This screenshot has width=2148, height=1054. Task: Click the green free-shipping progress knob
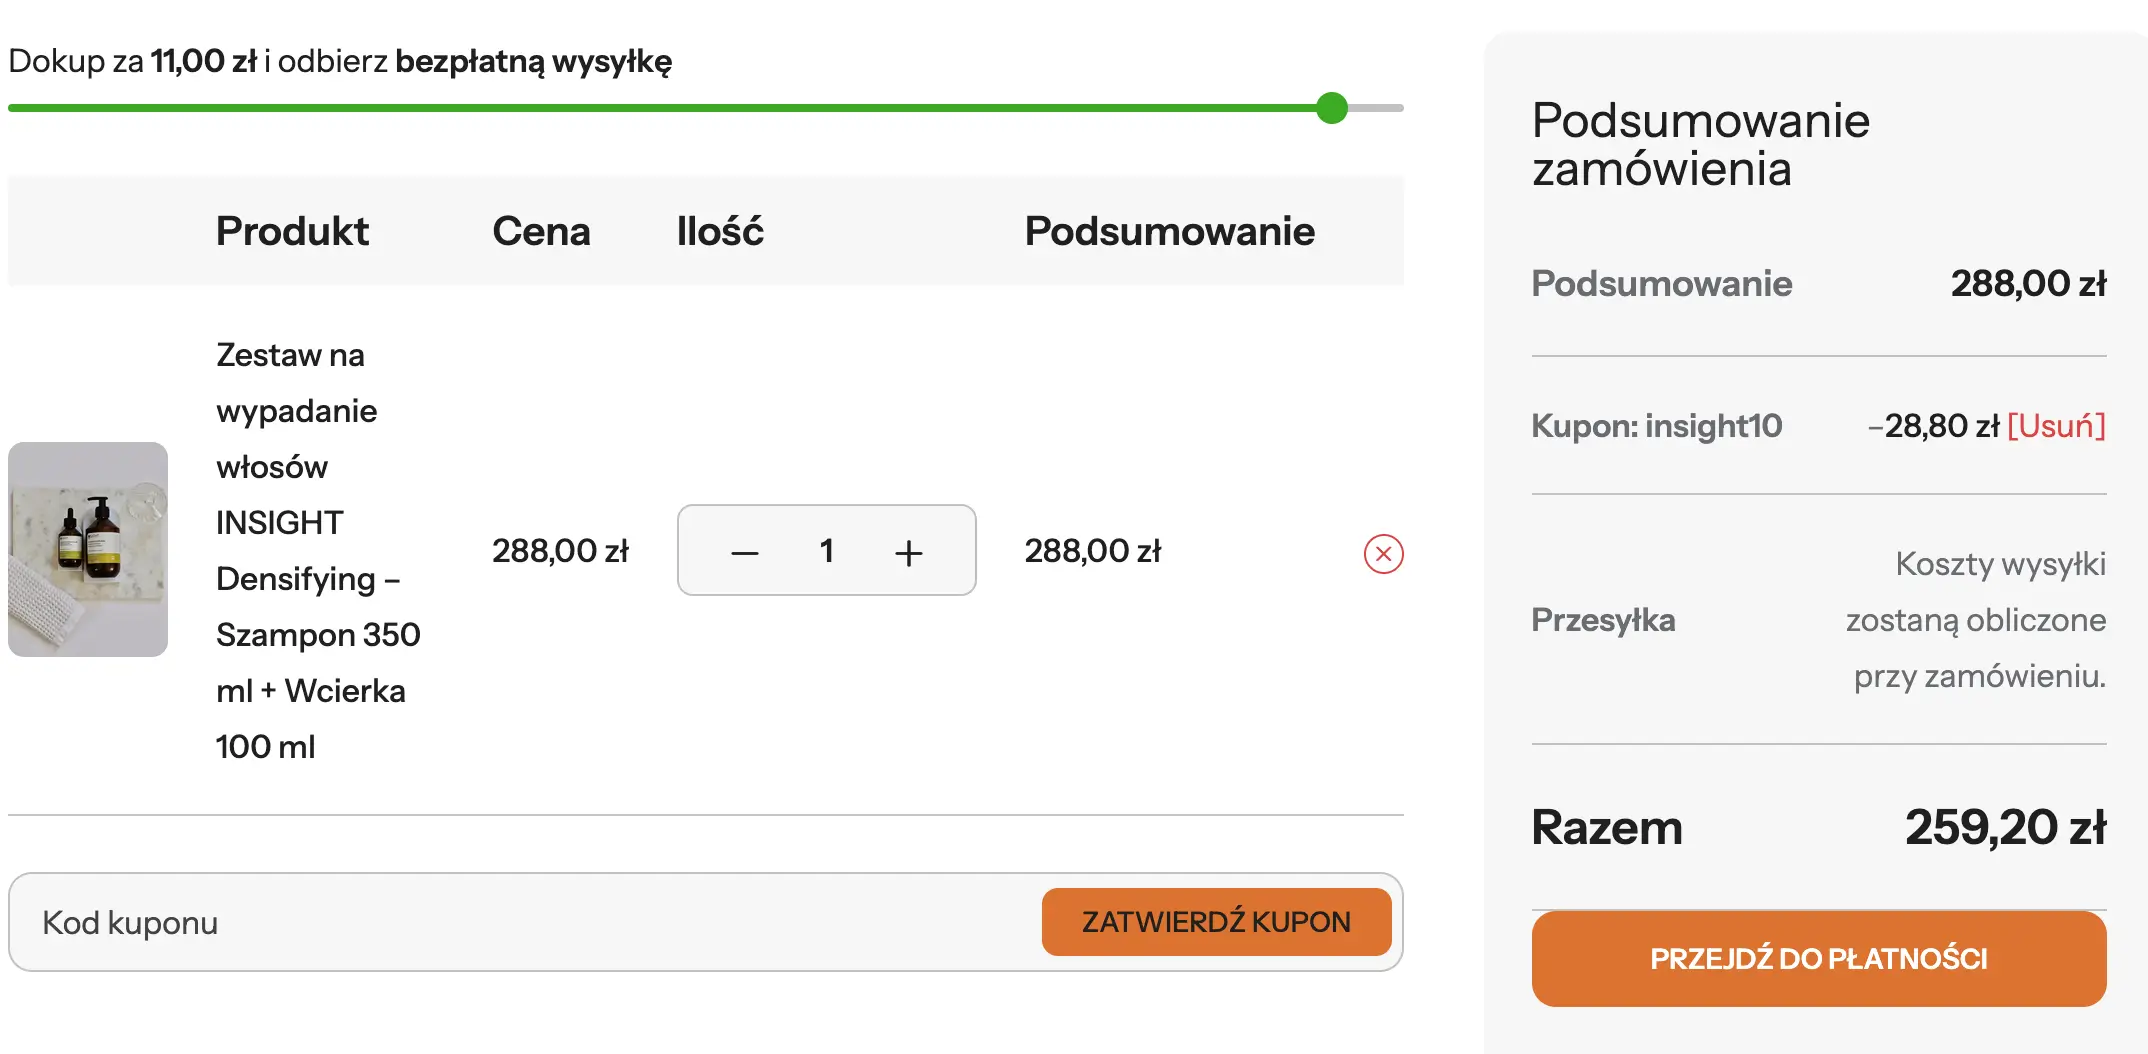pyautogui.click(x=1332, y=108)
